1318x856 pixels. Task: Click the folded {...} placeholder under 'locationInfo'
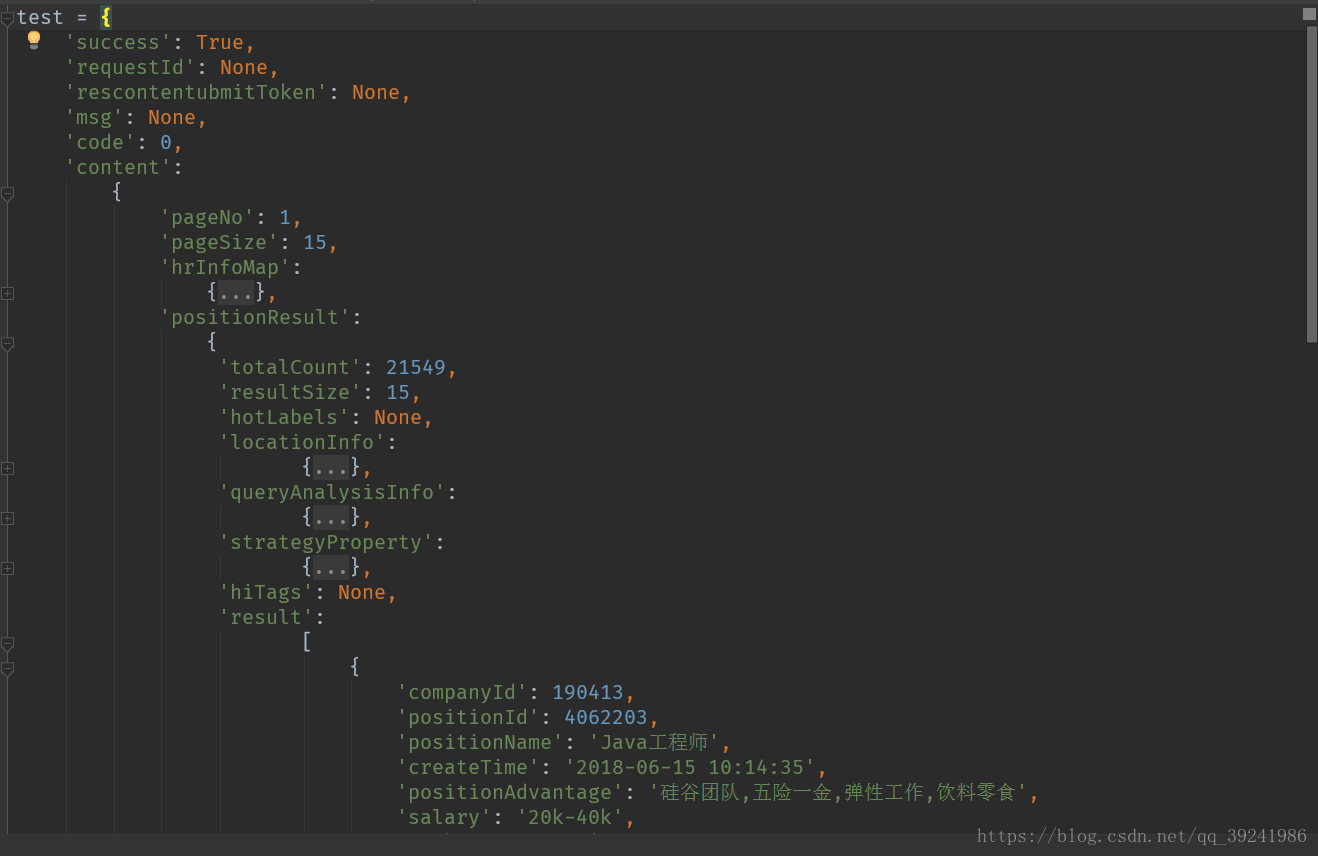[x=331, y=467]
